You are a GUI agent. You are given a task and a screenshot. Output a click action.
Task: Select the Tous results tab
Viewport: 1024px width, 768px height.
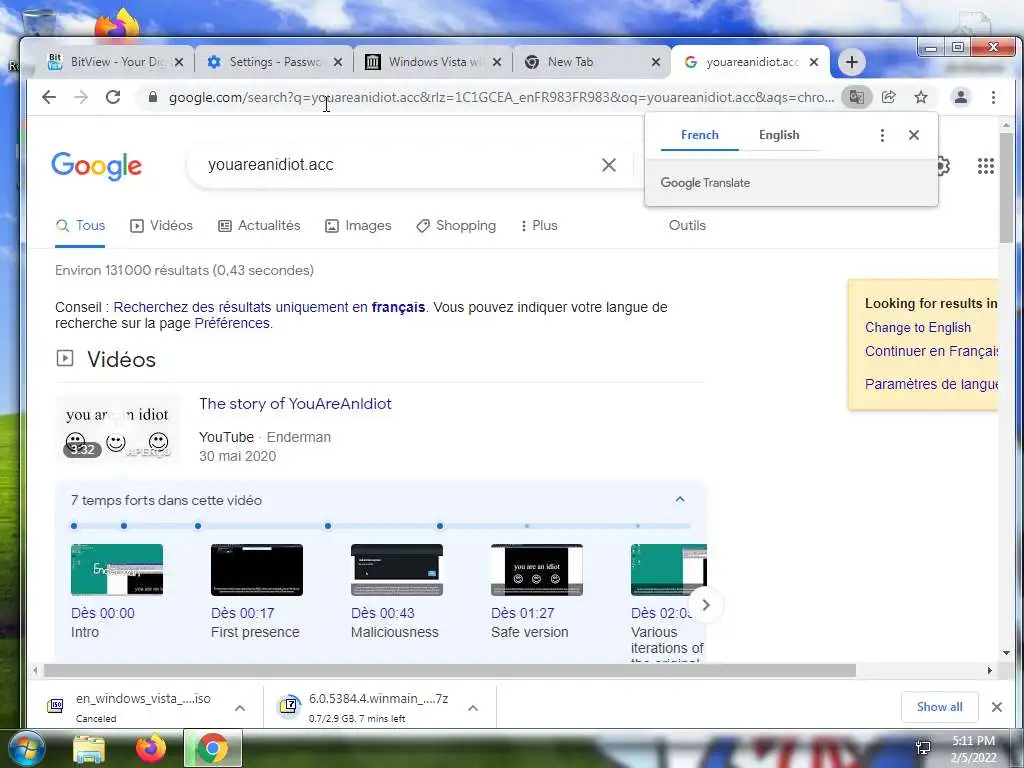[x=80, y=225]
